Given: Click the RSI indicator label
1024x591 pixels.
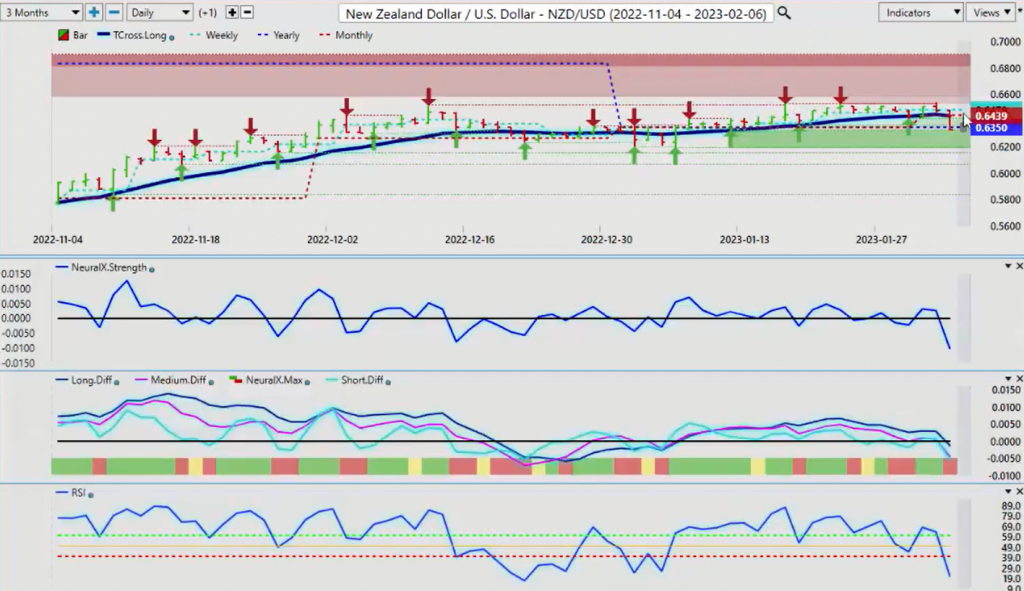Looking at the screenshot, I should pos(78,492).
